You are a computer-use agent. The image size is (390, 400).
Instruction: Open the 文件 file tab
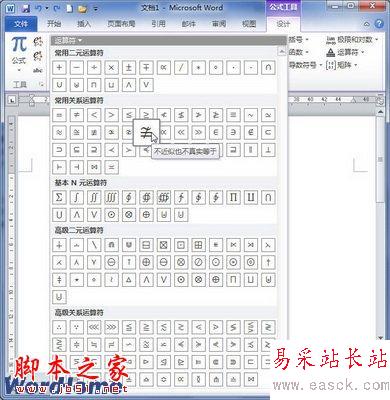point(21,24)
